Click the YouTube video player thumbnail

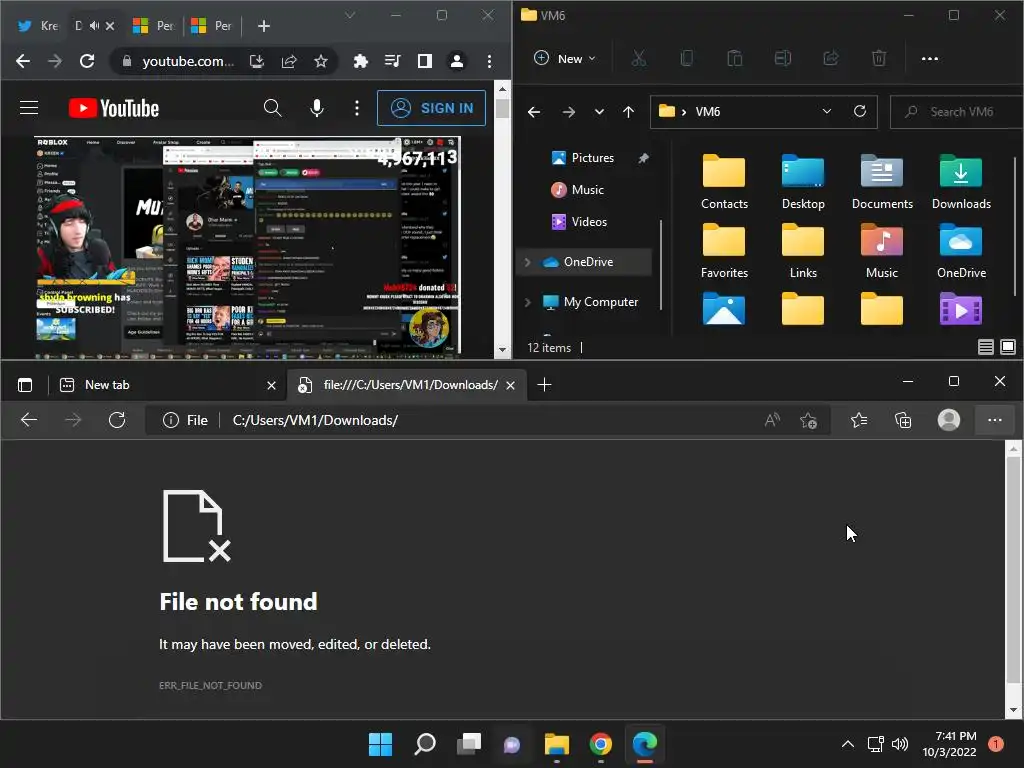[248, 246]
